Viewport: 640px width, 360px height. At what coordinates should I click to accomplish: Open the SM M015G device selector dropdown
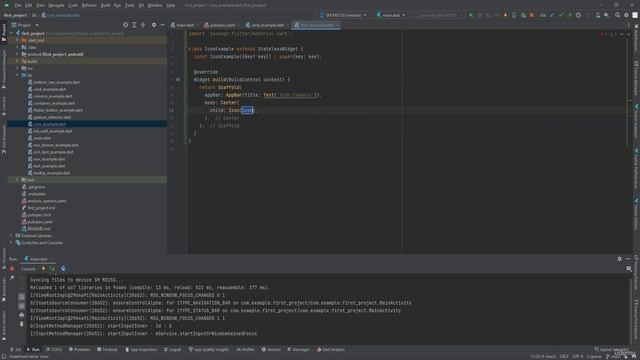[343, 15]
